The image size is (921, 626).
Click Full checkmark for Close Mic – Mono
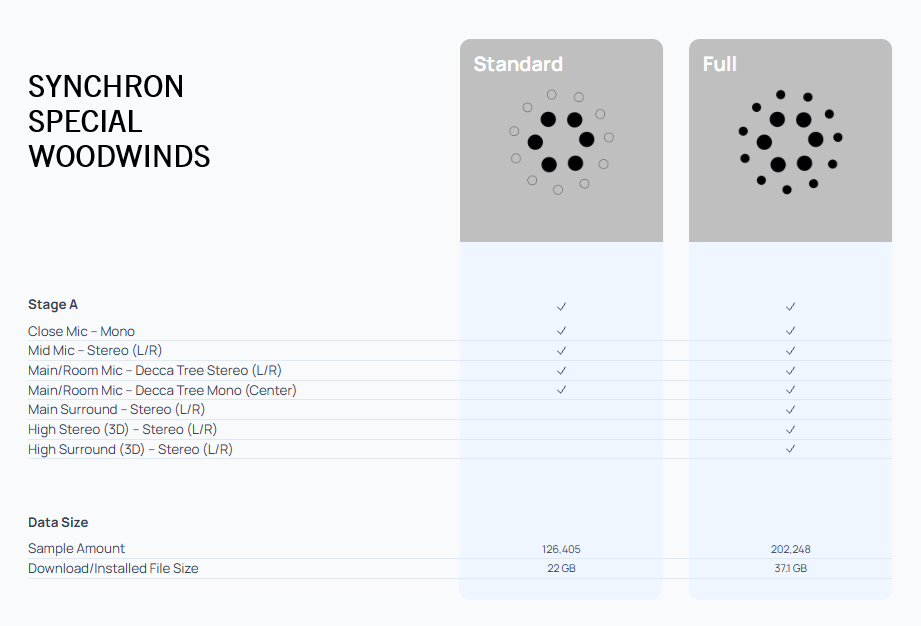tap(790, 330)
